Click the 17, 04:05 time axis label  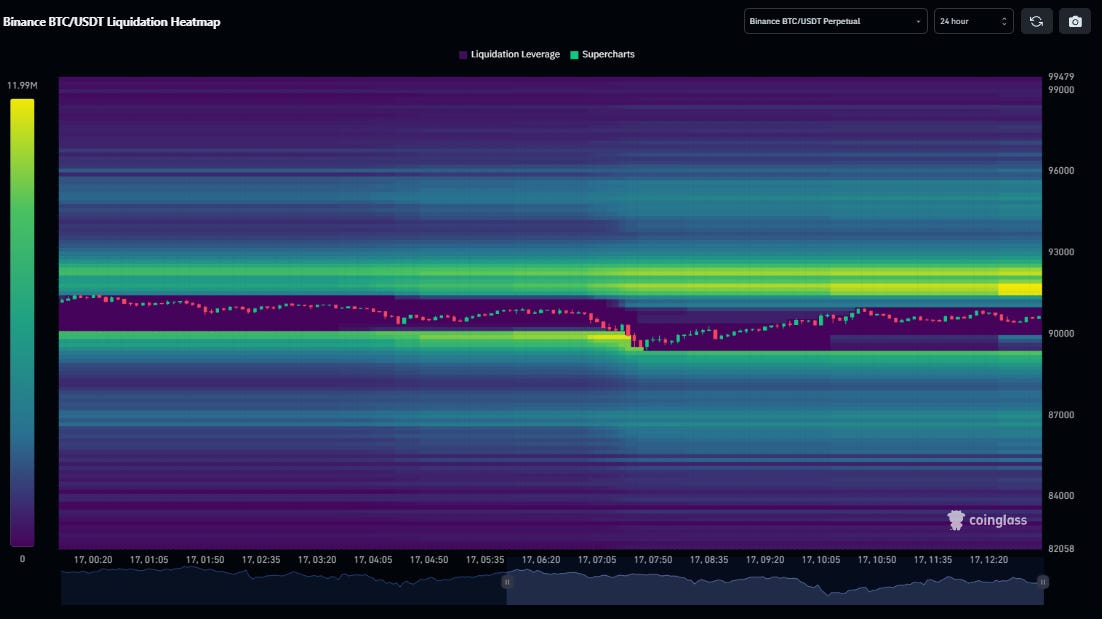[373, 560]
